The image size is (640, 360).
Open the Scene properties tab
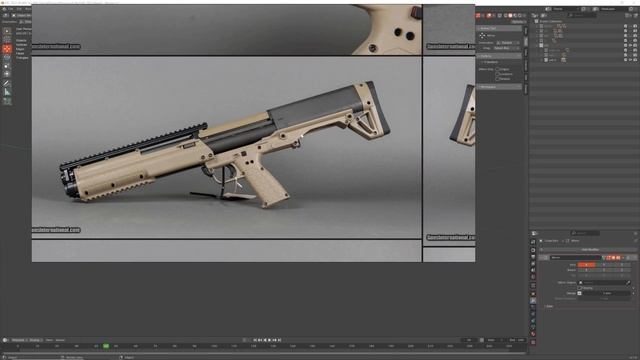tap(533, 270)
